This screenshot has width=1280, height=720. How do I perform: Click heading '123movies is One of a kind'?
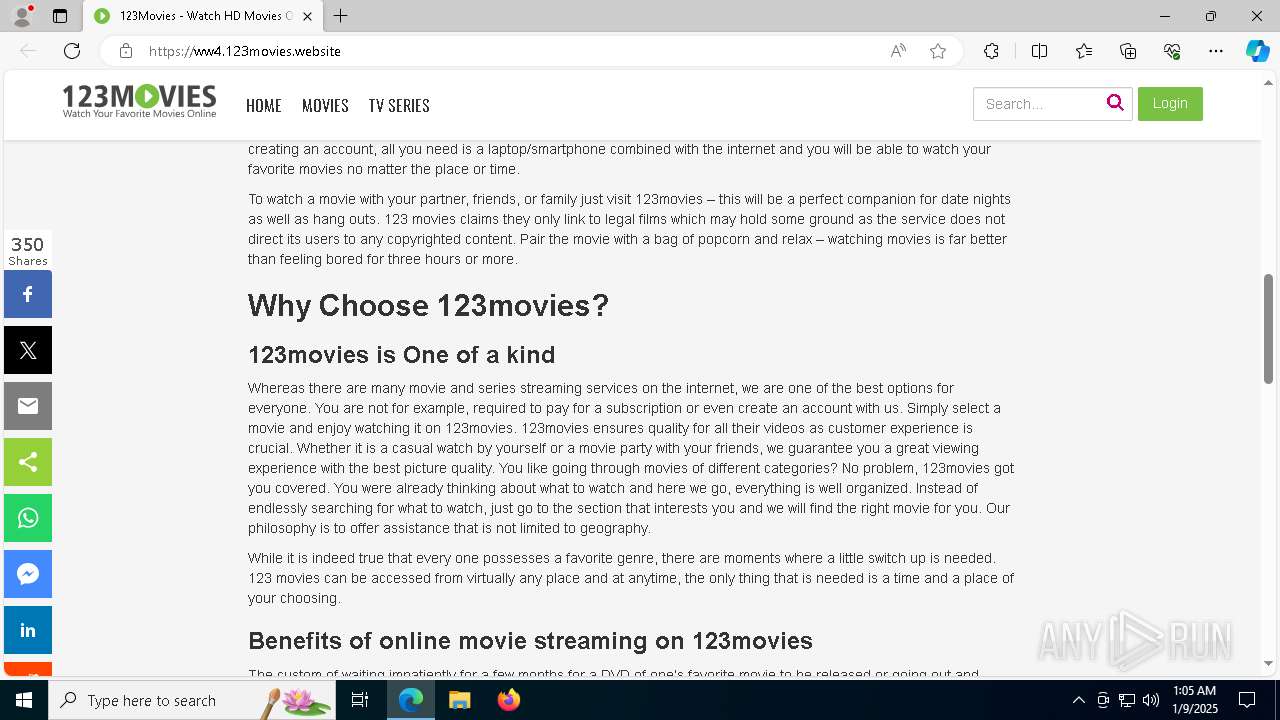click(x=401, y=355)
